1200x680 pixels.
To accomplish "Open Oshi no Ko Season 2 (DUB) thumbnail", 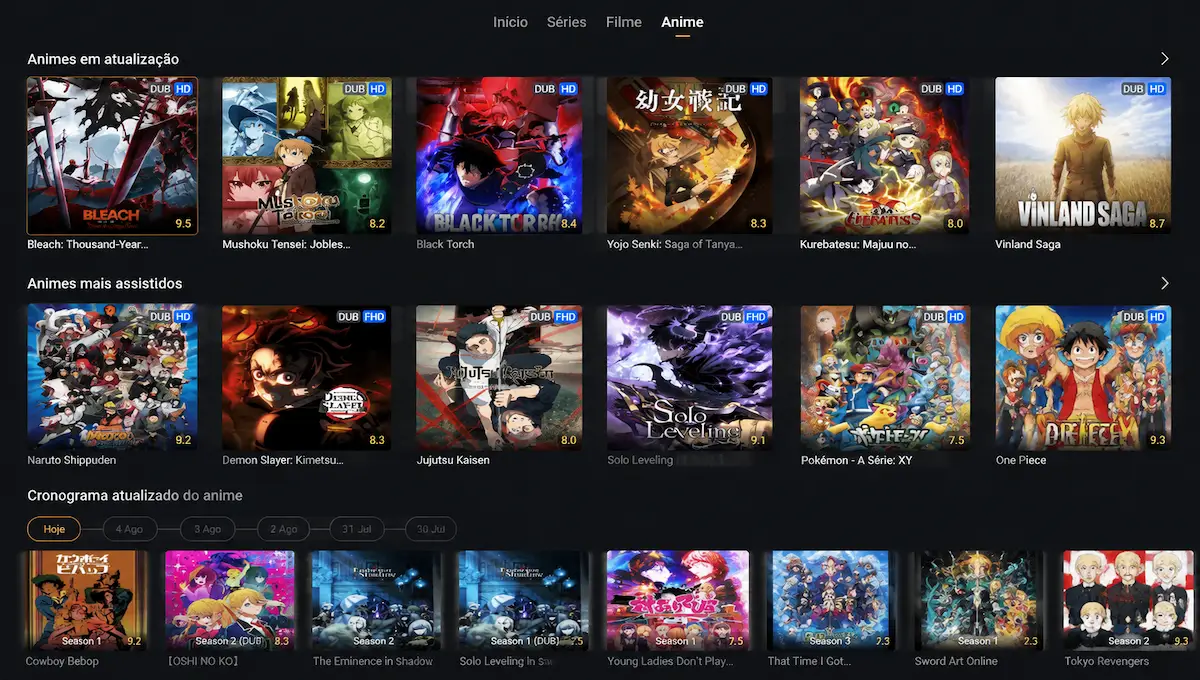I will pos(229,600).
